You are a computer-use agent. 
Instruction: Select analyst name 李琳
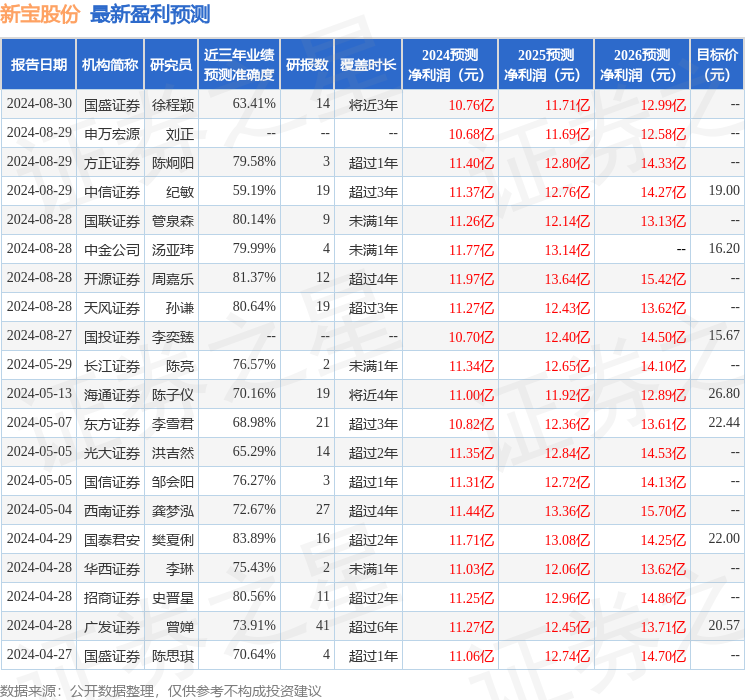point(180,569)
